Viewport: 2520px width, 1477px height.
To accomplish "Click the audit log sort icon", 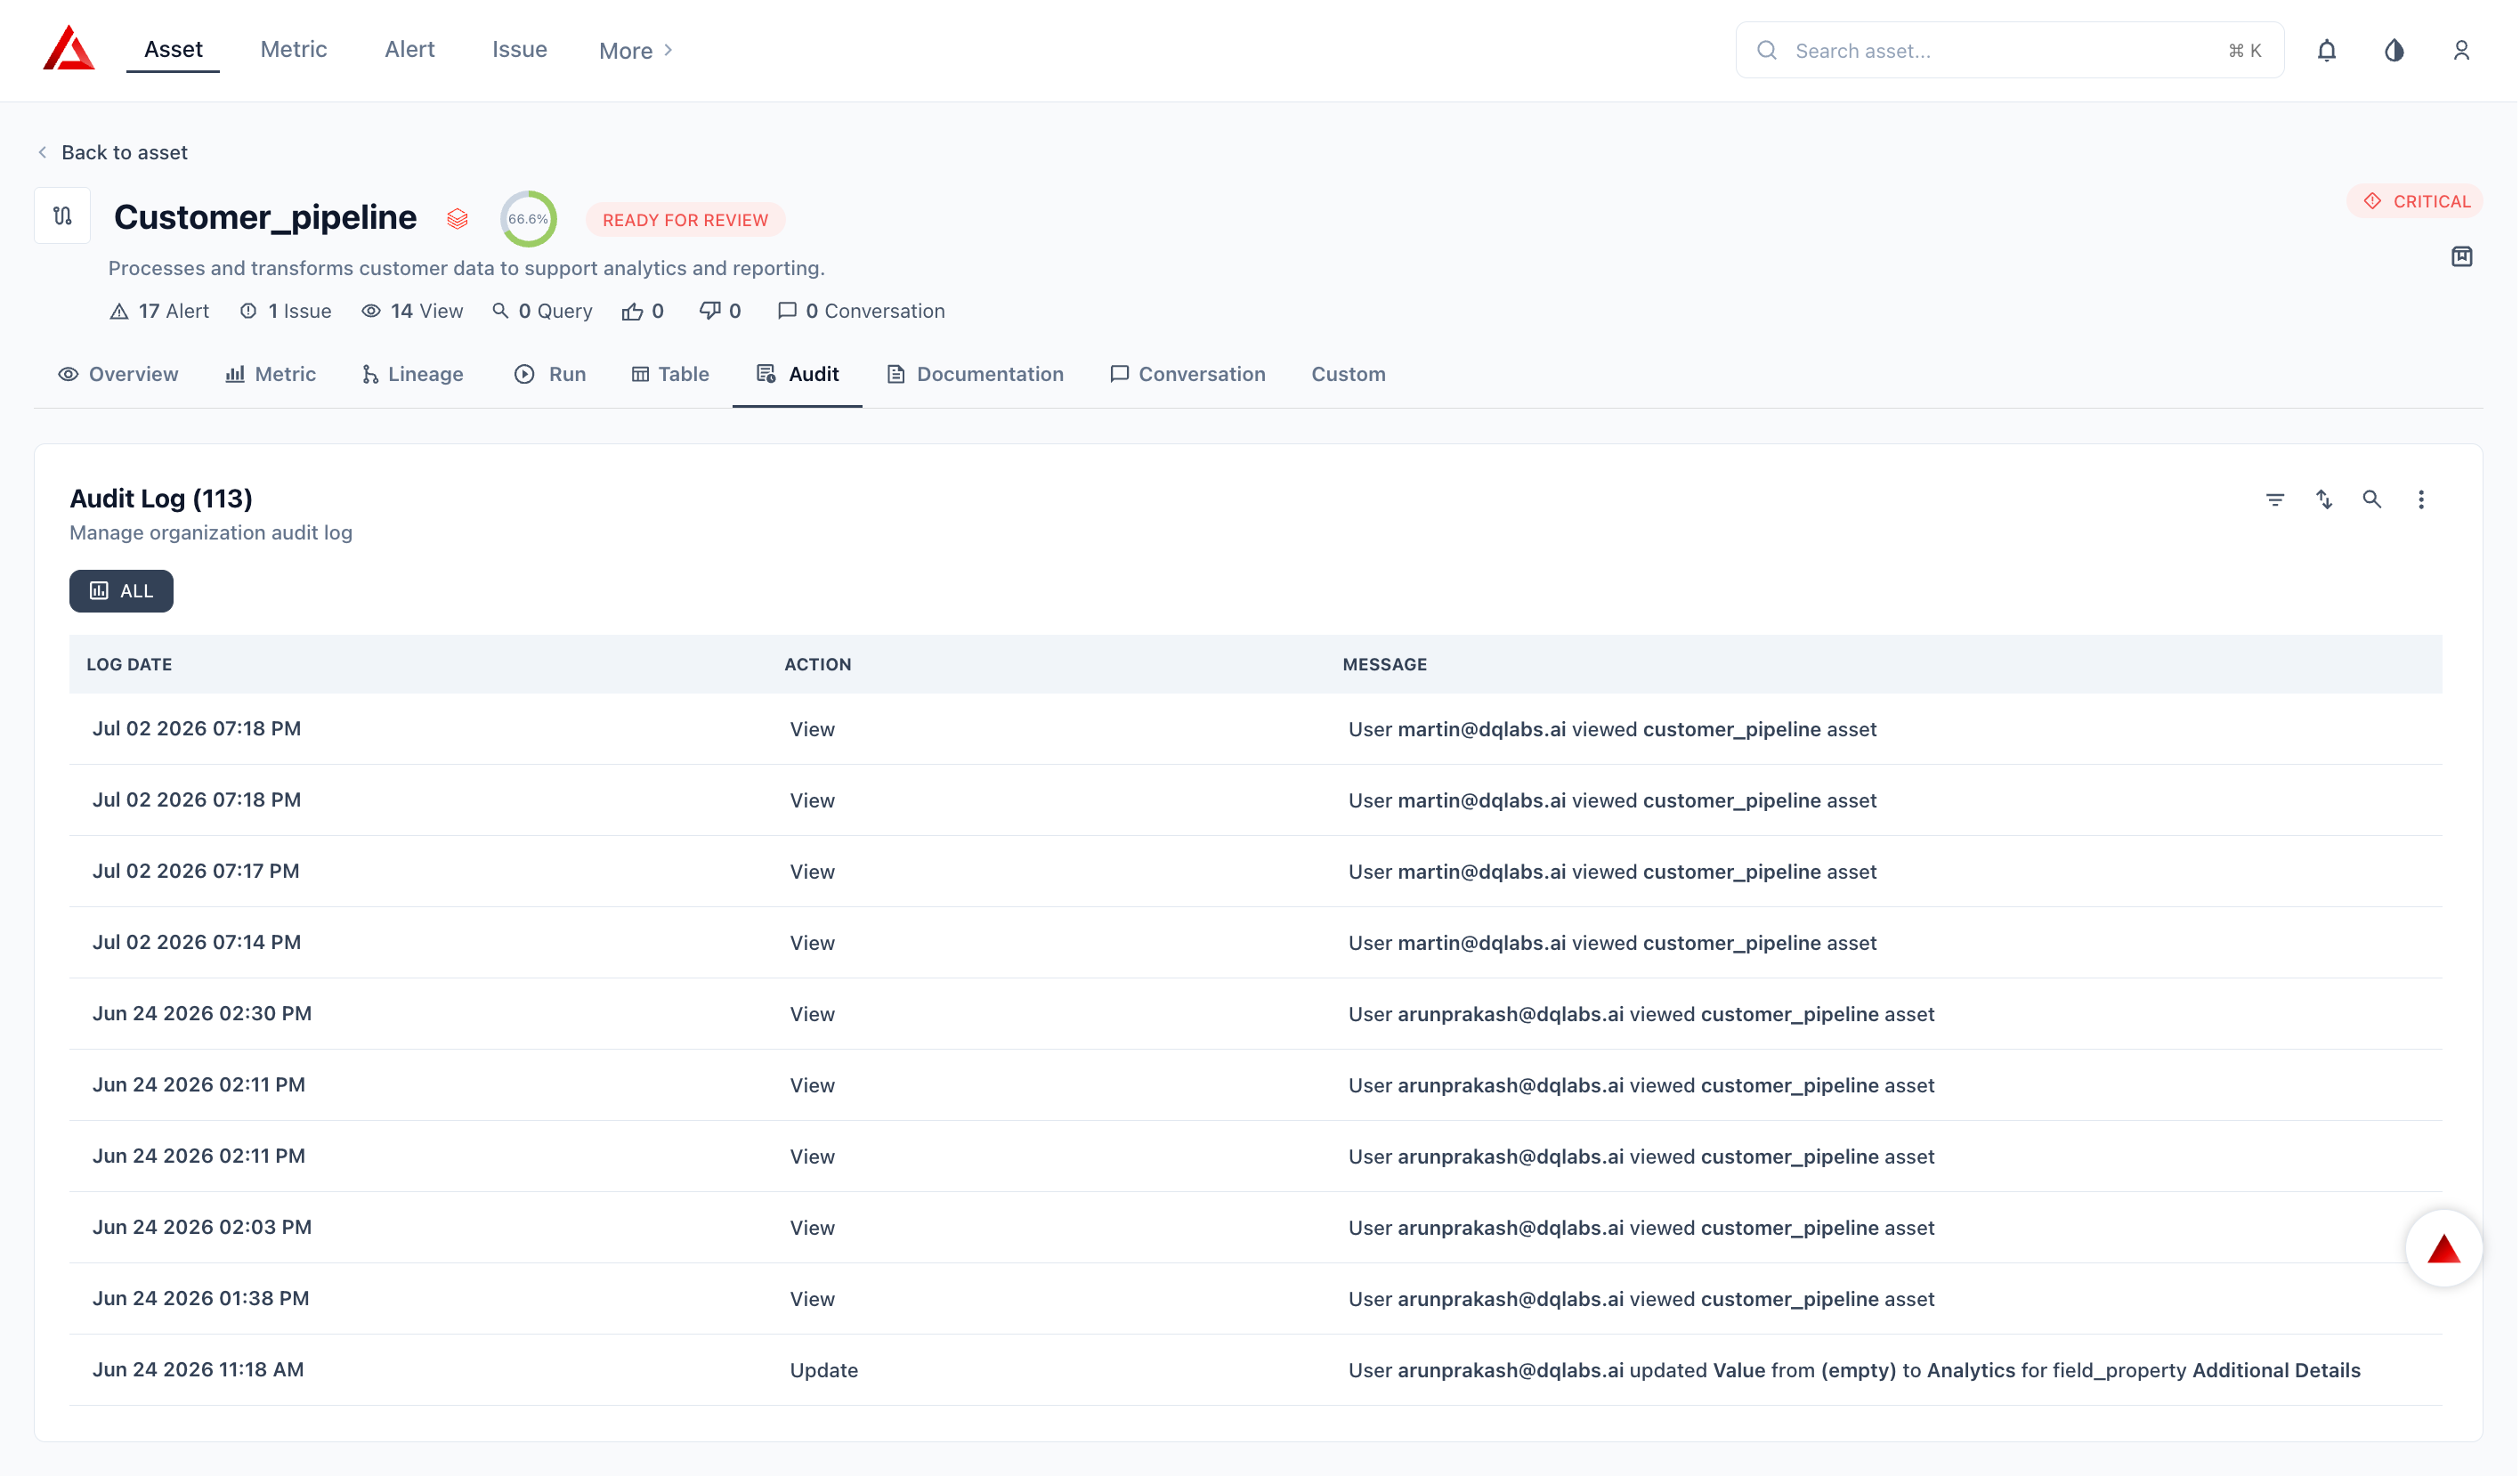I will pos(2326,500).
